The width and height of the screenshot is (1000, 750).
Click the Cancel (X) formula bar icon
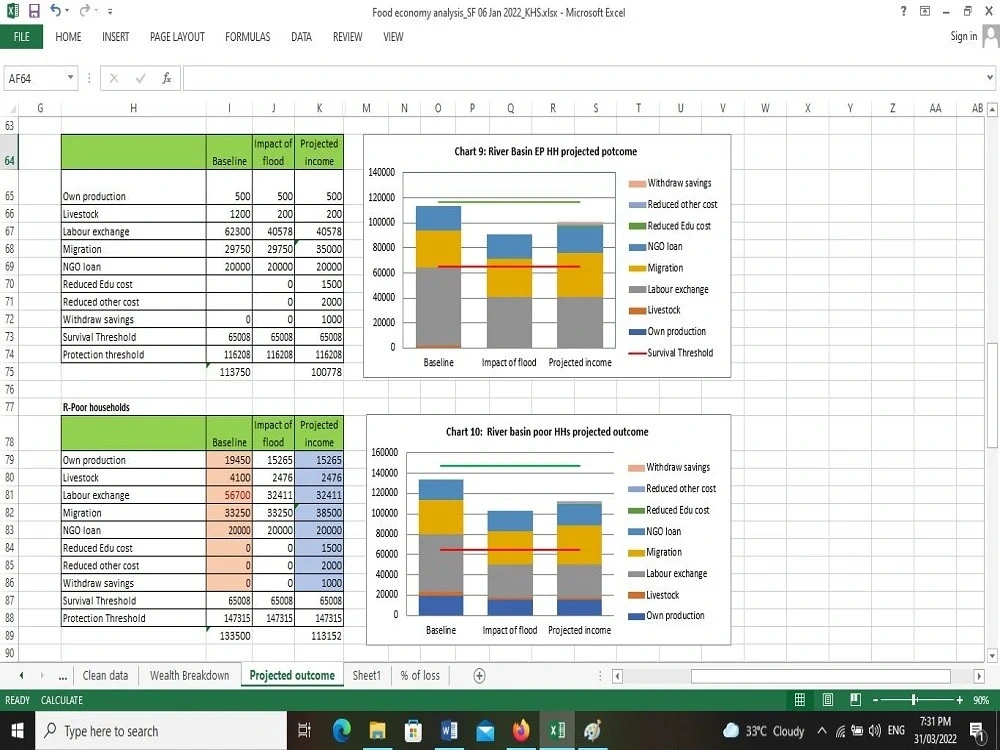(x=114, y=78)
